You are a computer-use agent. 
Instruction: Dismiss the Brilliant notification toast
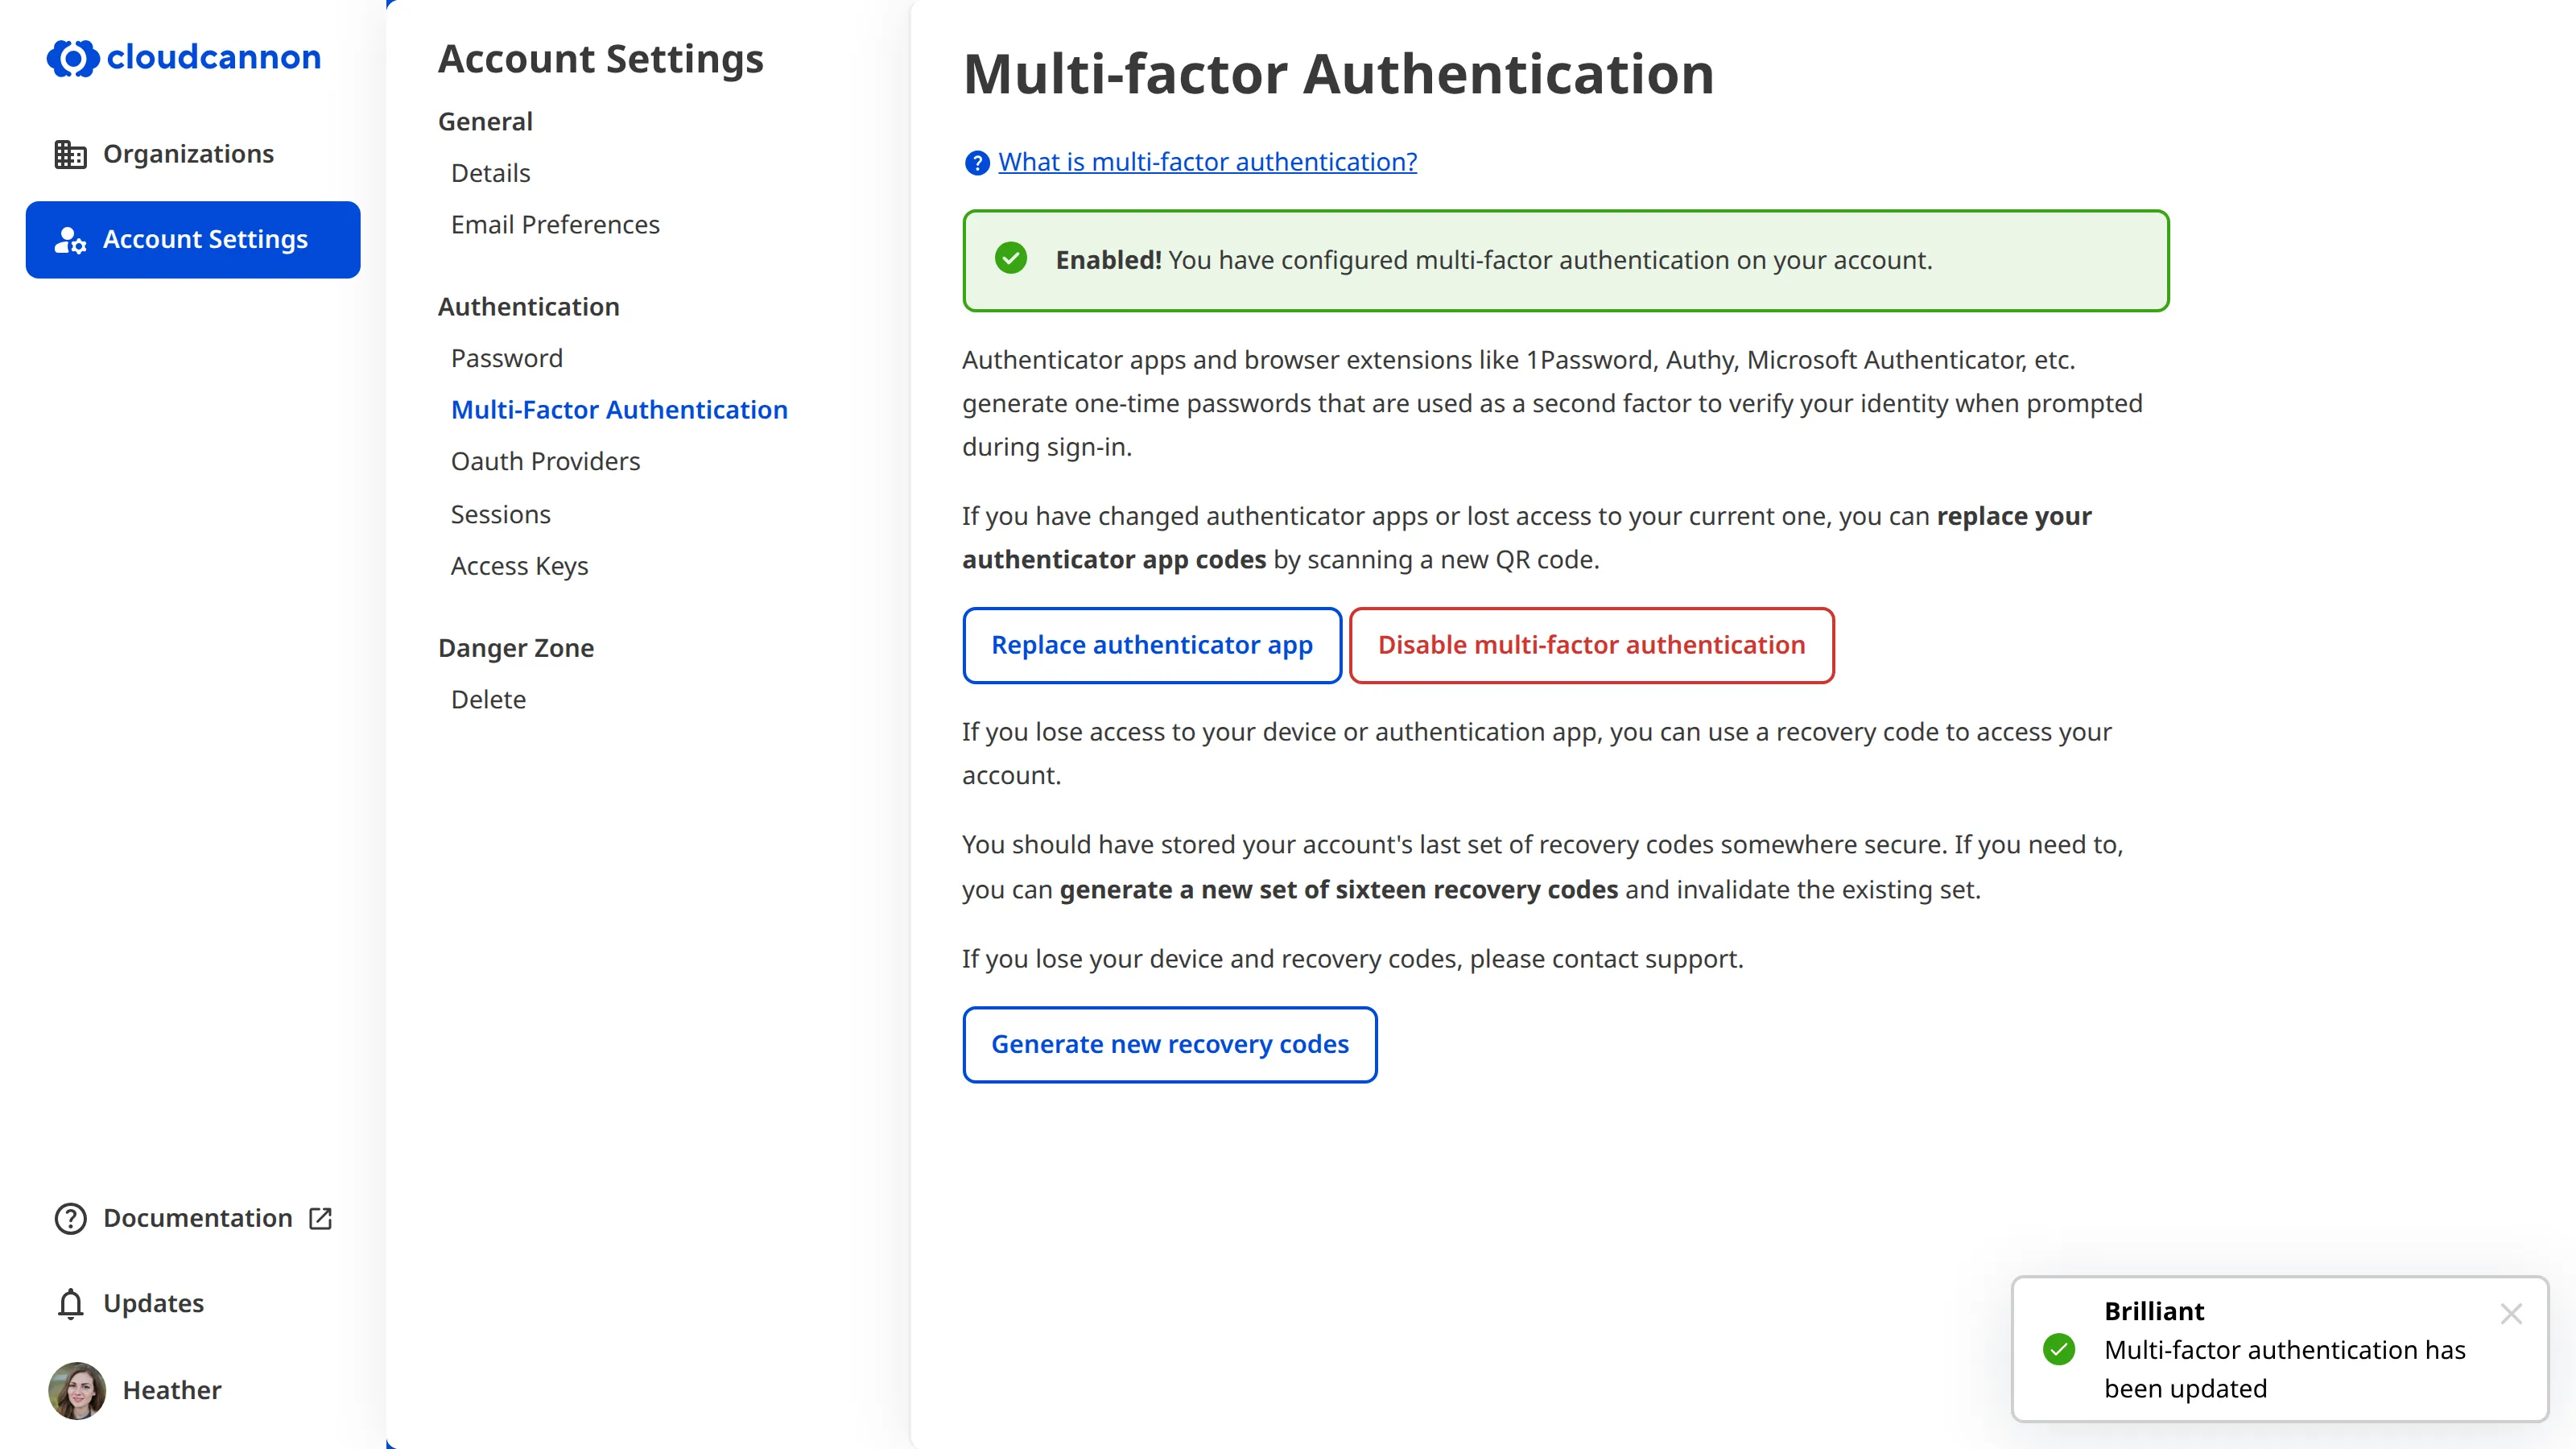(x=2511, y=1313)
